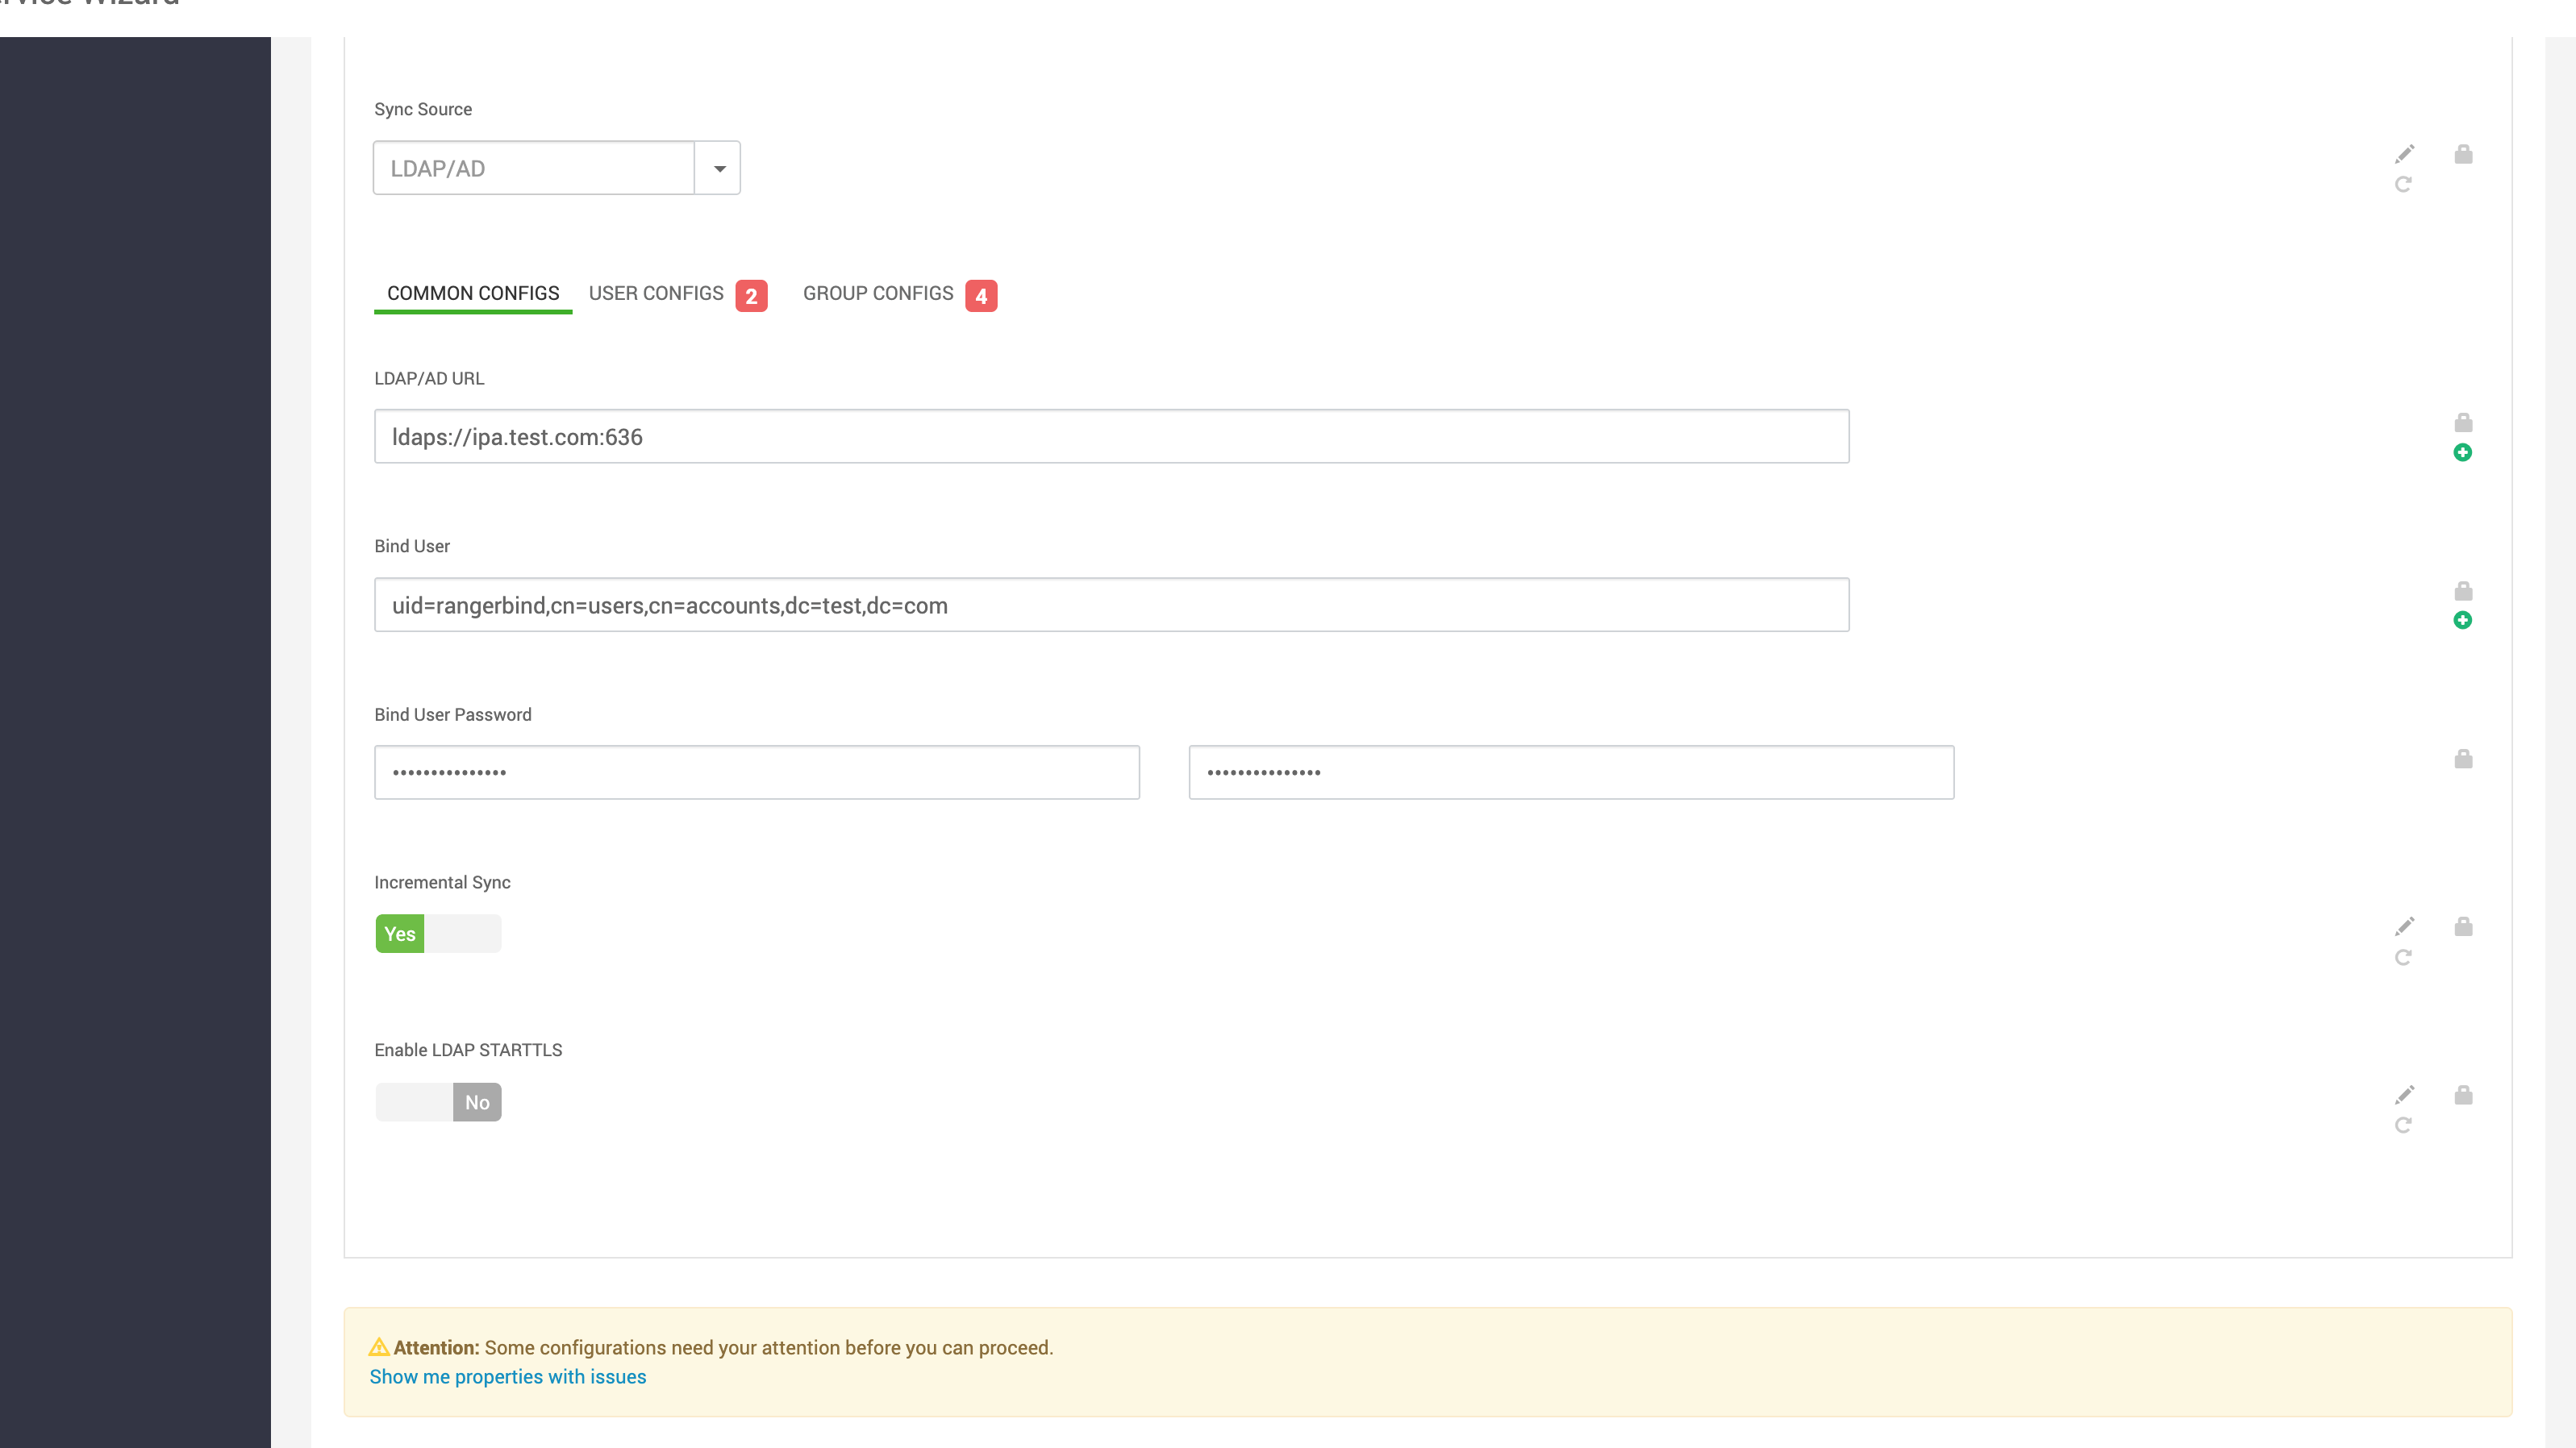Toggle the Enable LDAP STARTTLS switch
Image resolution: width=2576 pixels, height=1448 pixels.
tap(438, 1102)
